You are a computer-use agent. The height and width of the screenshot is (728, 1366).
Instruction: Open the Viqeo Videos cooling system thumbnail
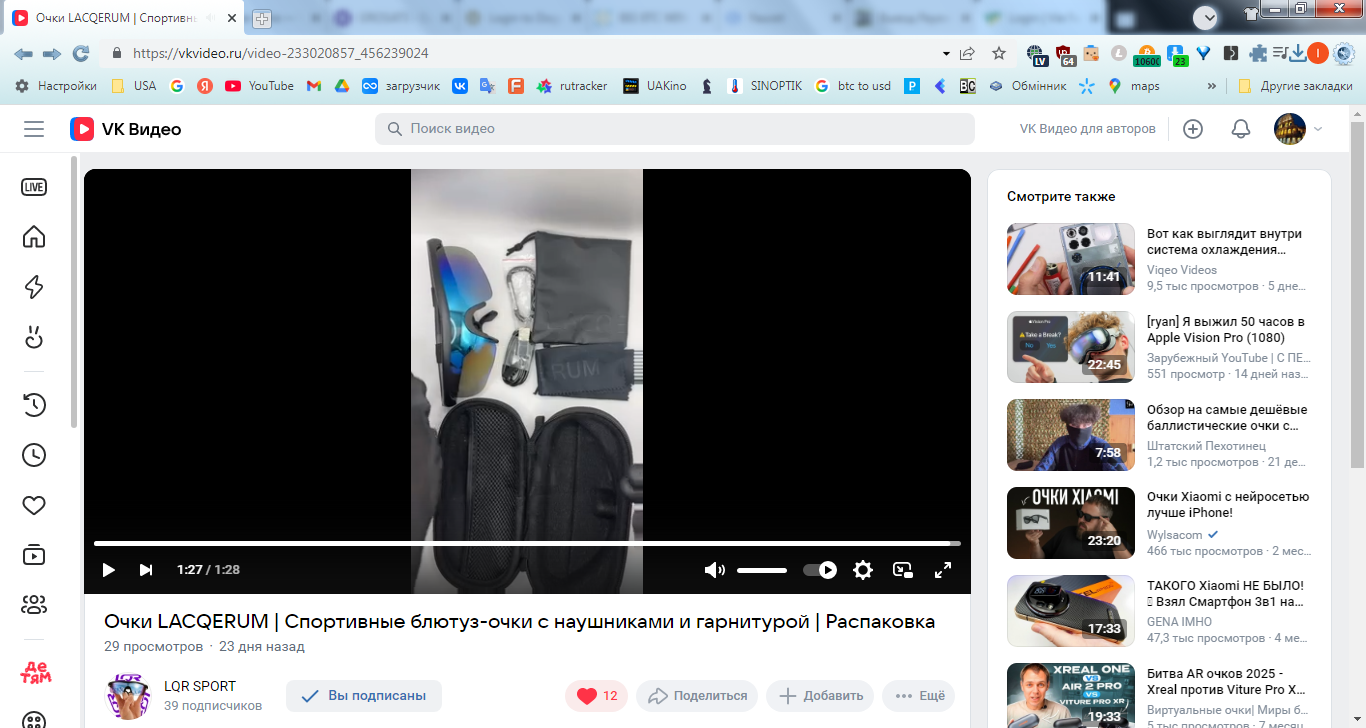click(1071, 258)
